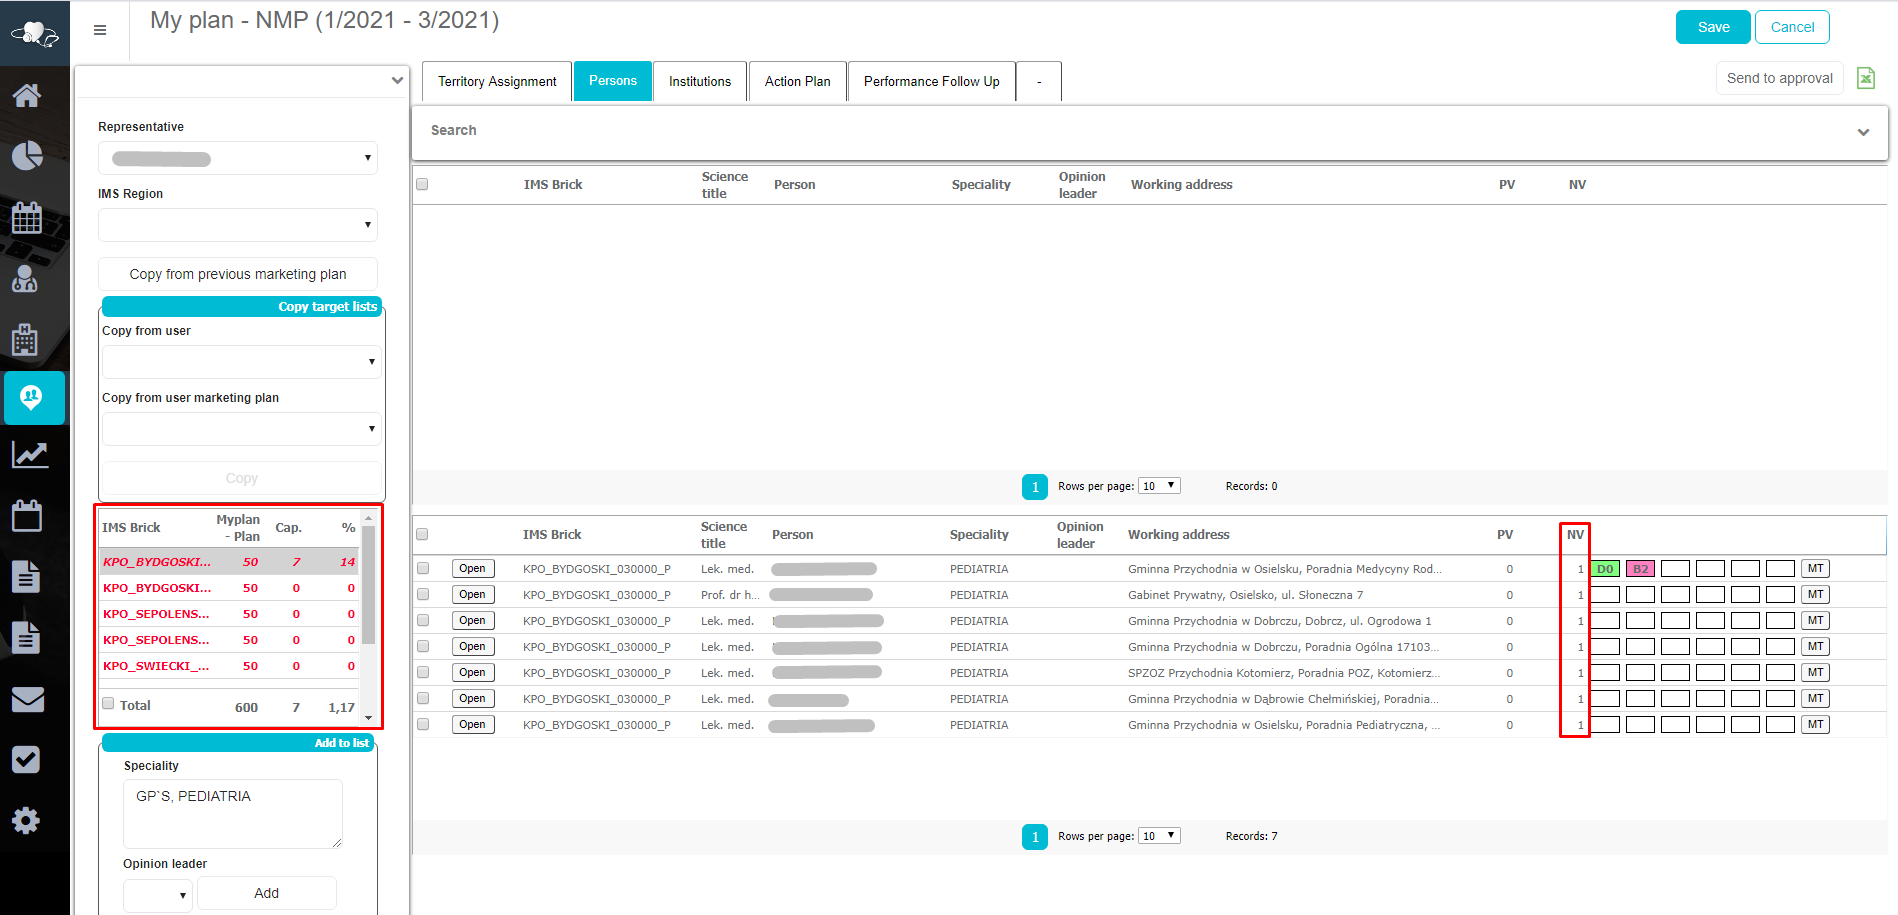Switch to the Action Plan tab

point(797,81)
